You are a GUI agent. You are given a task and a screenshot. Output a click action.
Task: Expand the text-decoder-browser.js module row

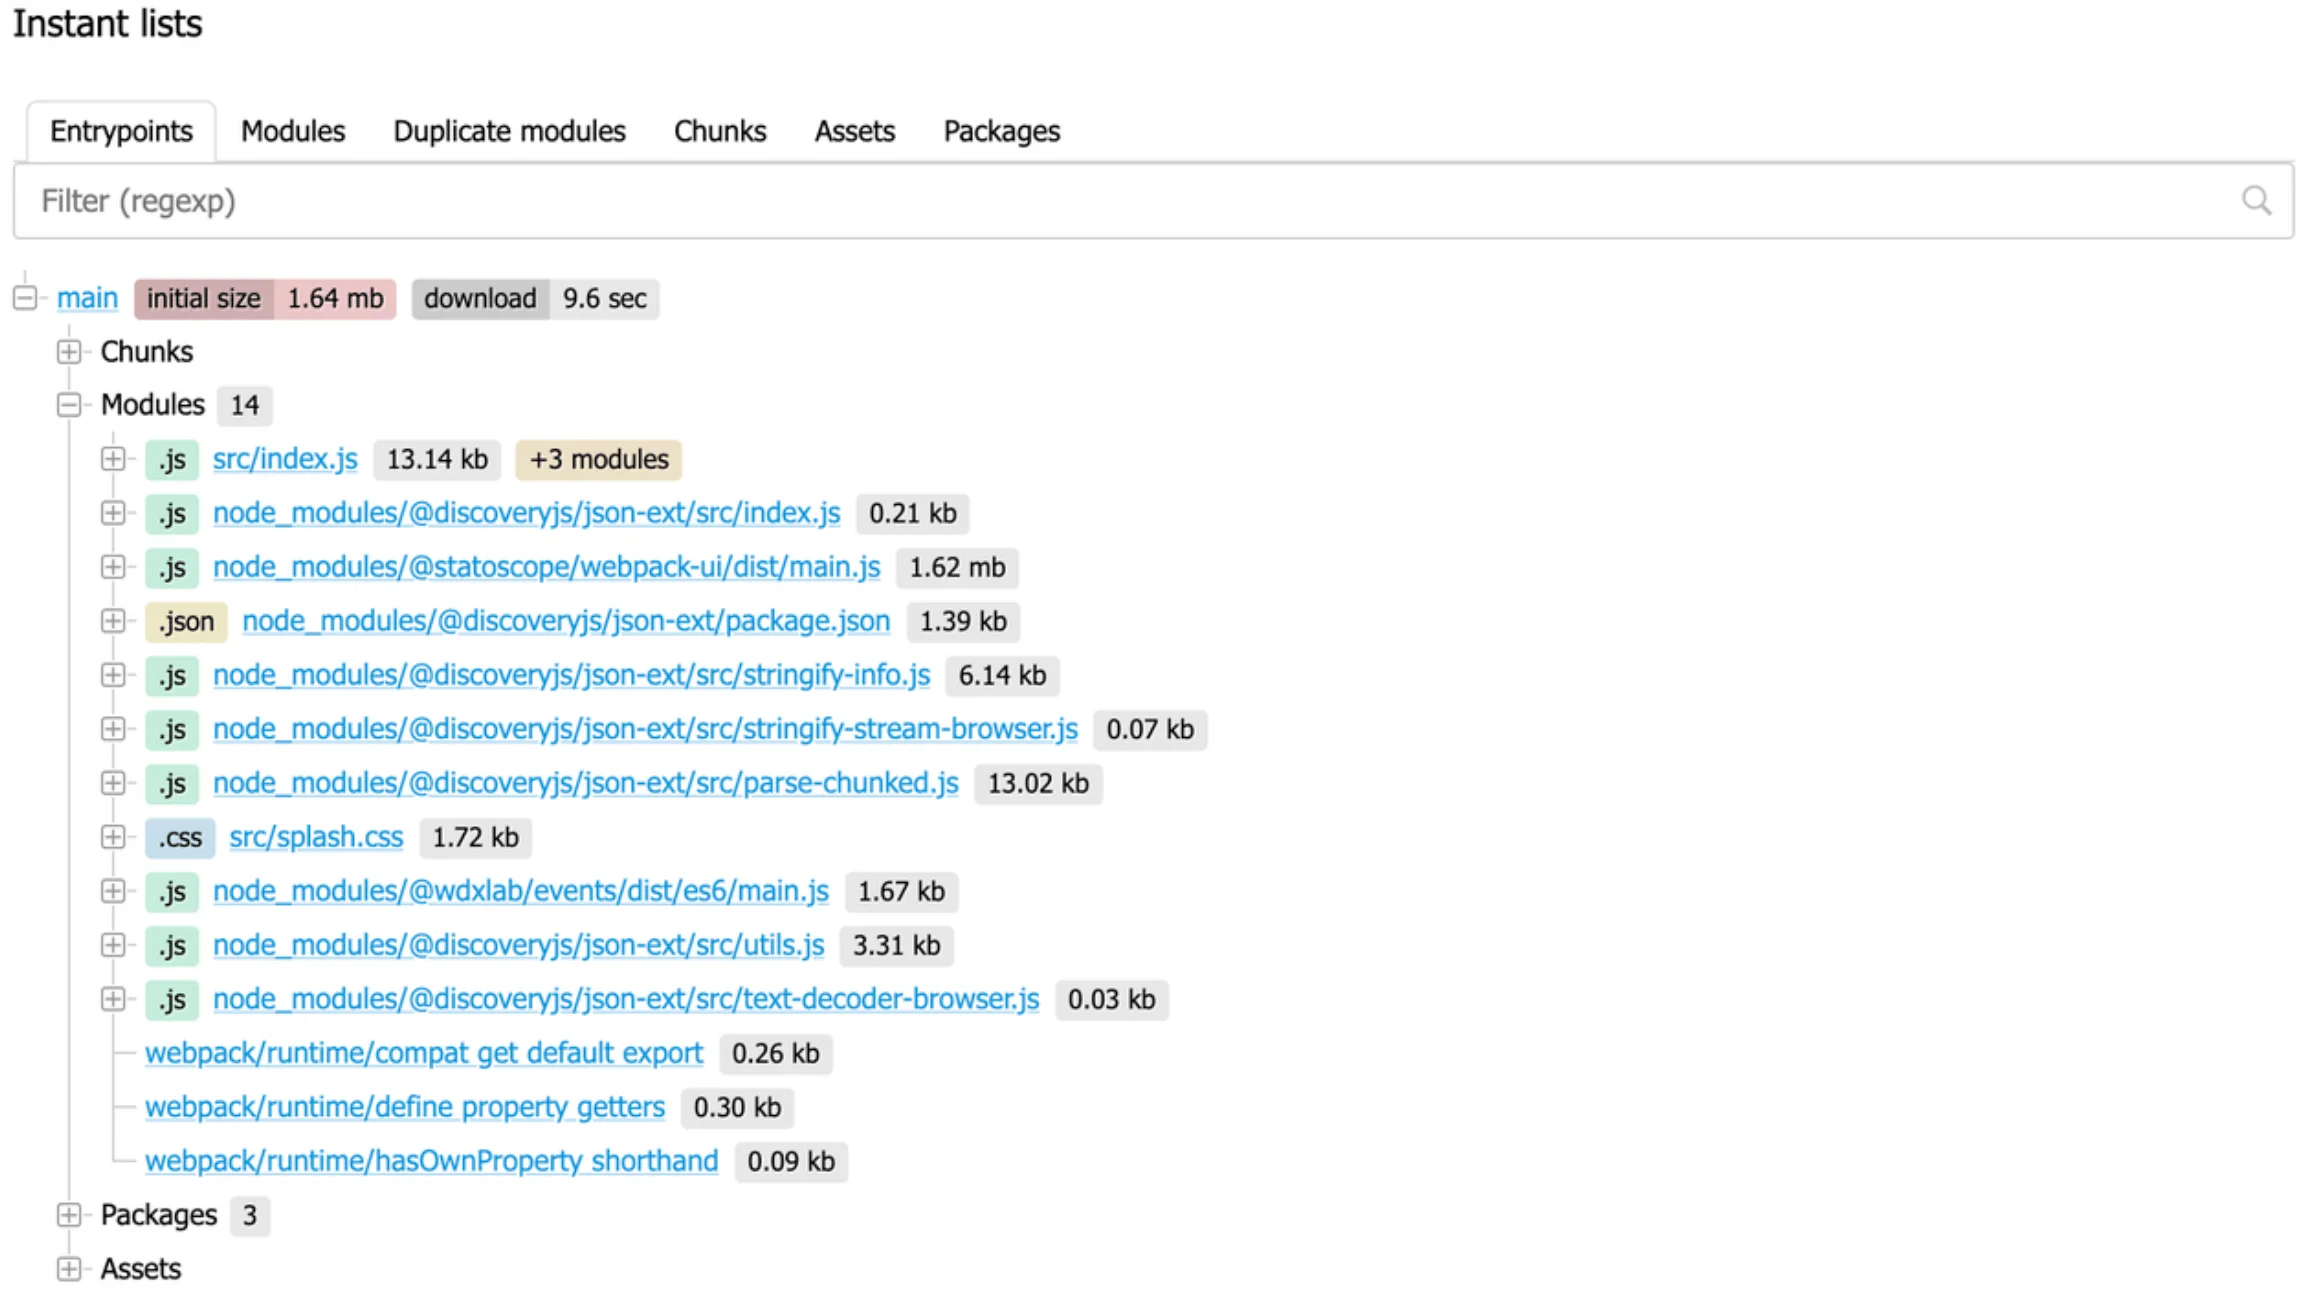click(x=113, y=999)
